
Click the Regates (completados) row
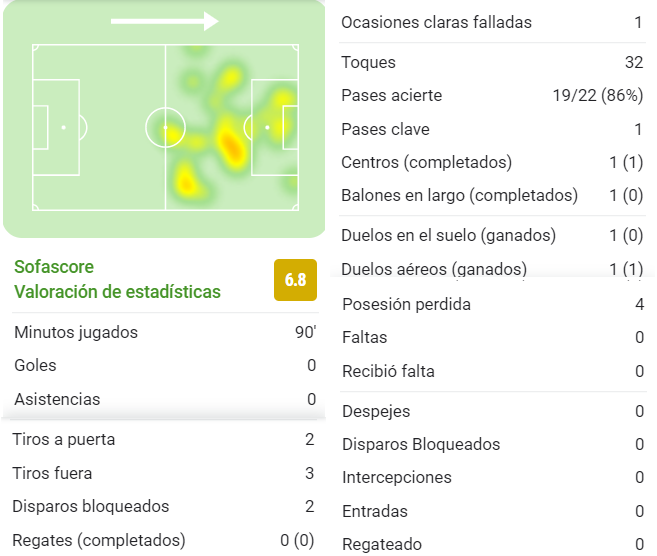point(163,540)
